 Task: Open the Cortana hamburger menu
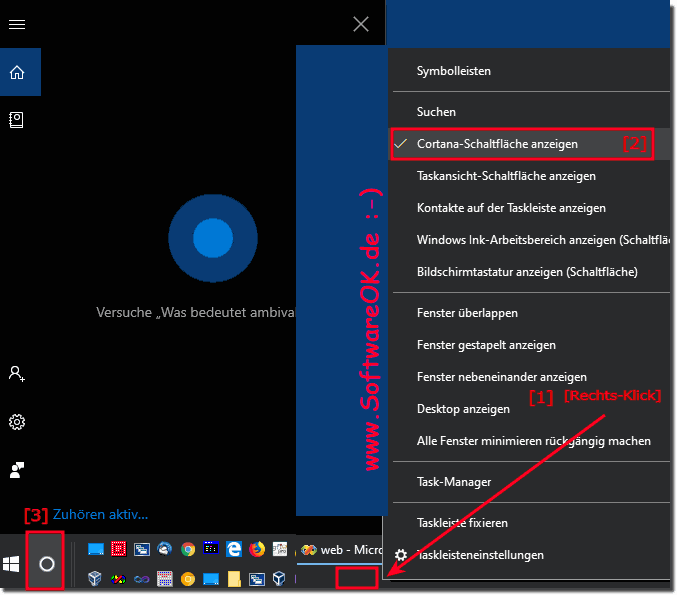(17, 24)
